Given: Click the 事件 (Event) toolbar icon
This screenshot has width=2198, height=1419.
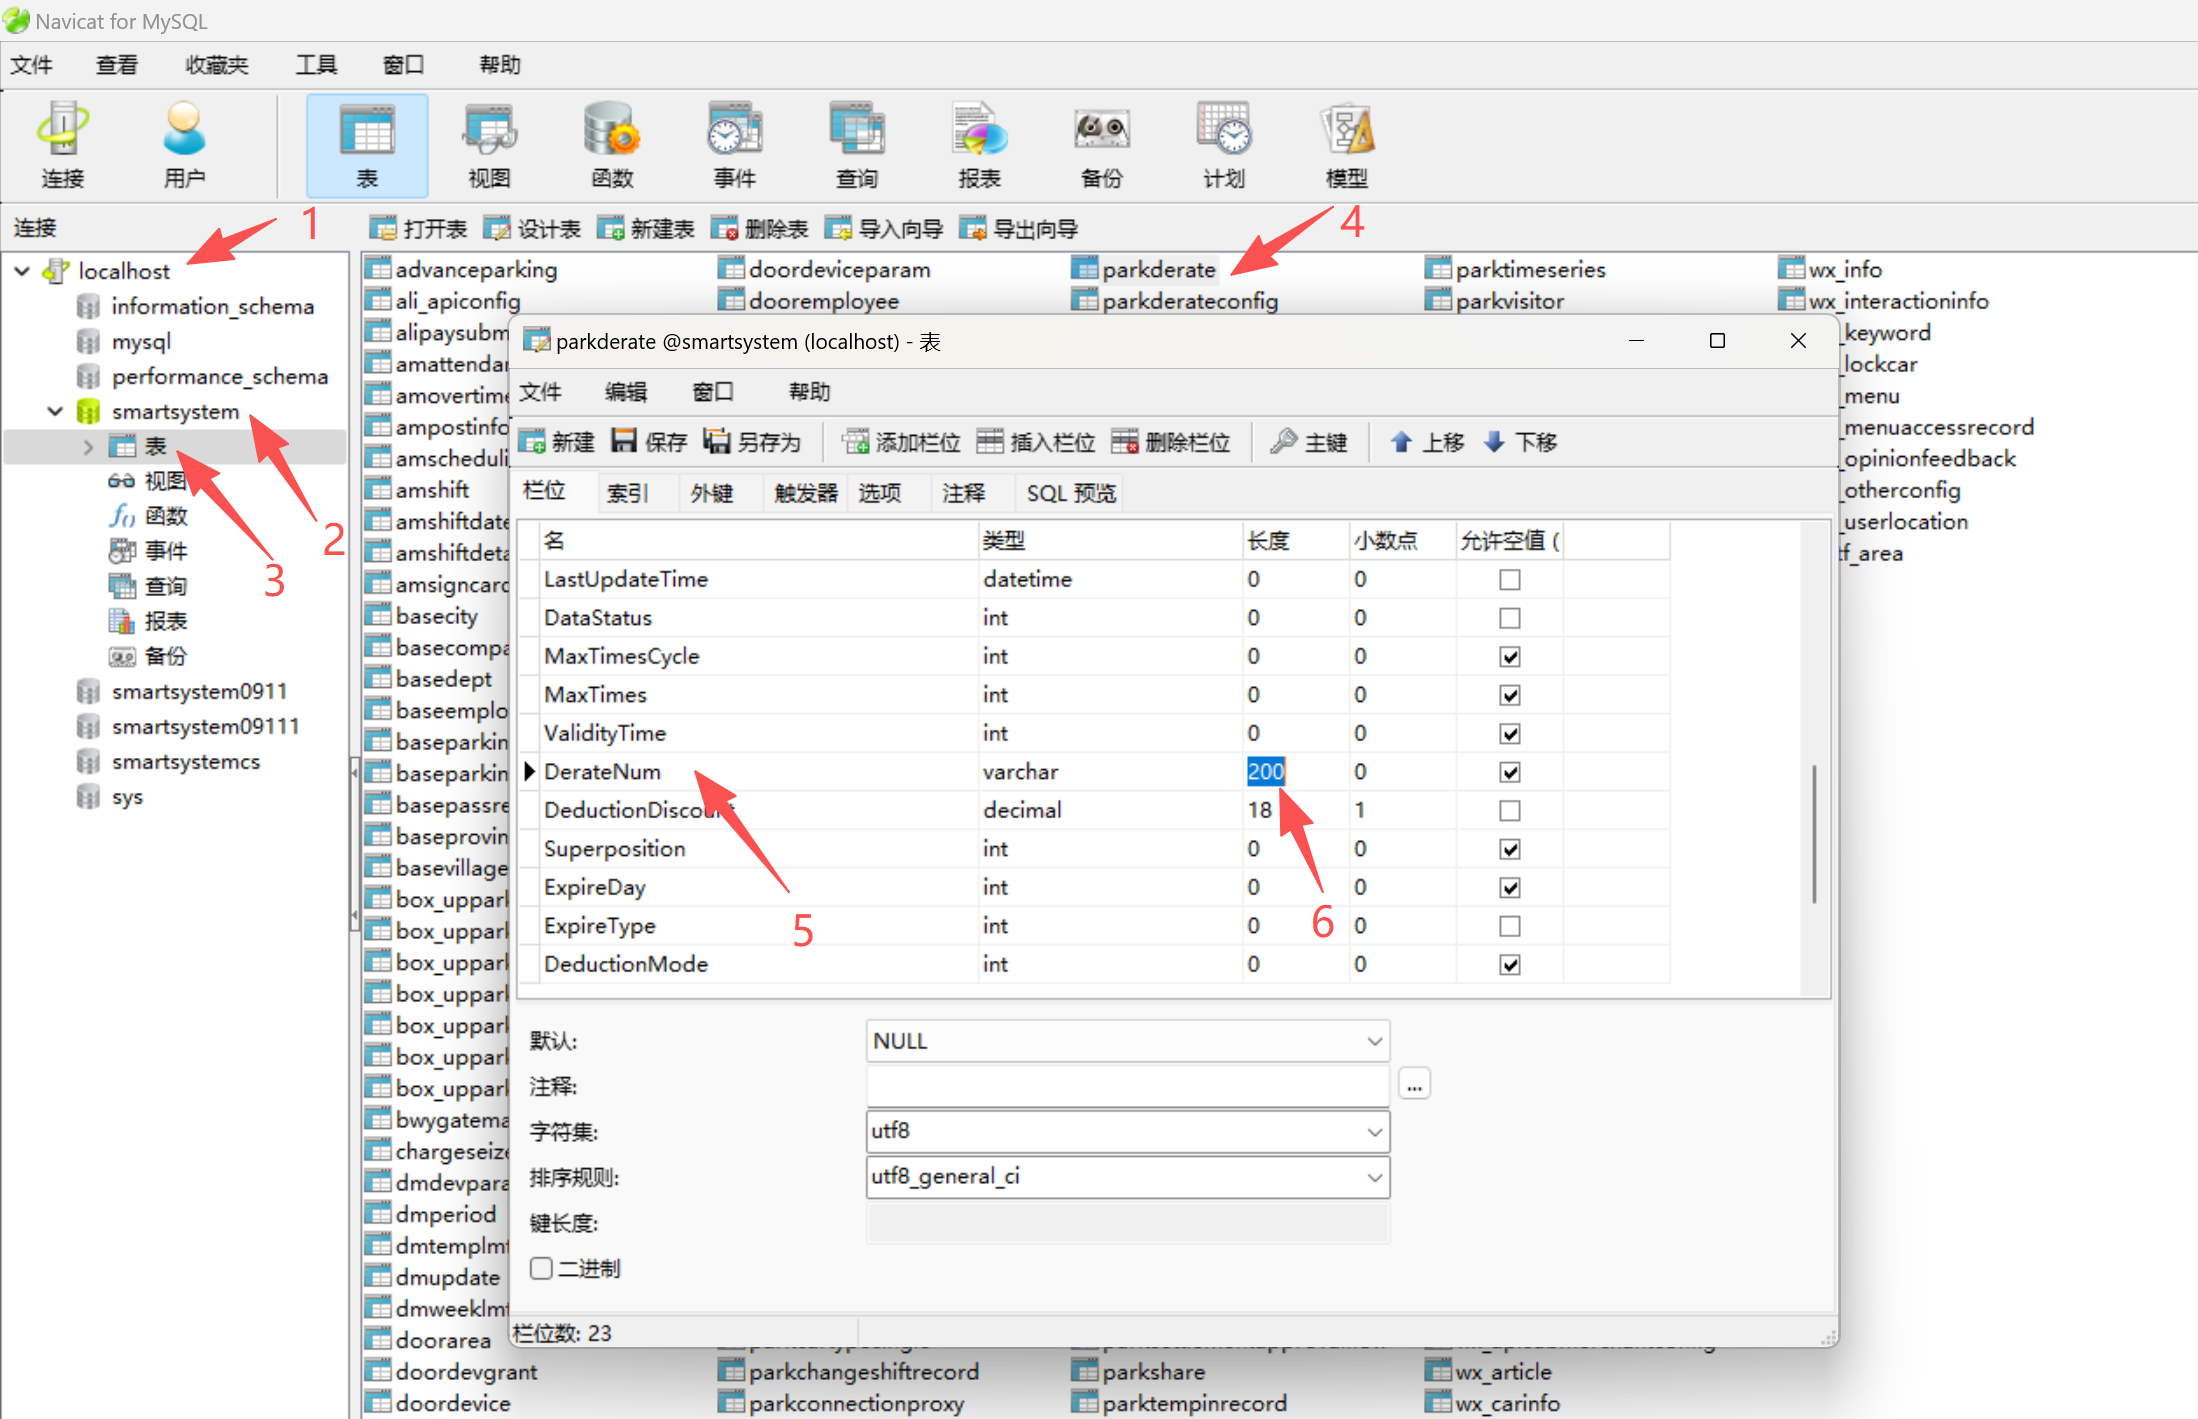Looking at the screenshot, I should [734, 145].
